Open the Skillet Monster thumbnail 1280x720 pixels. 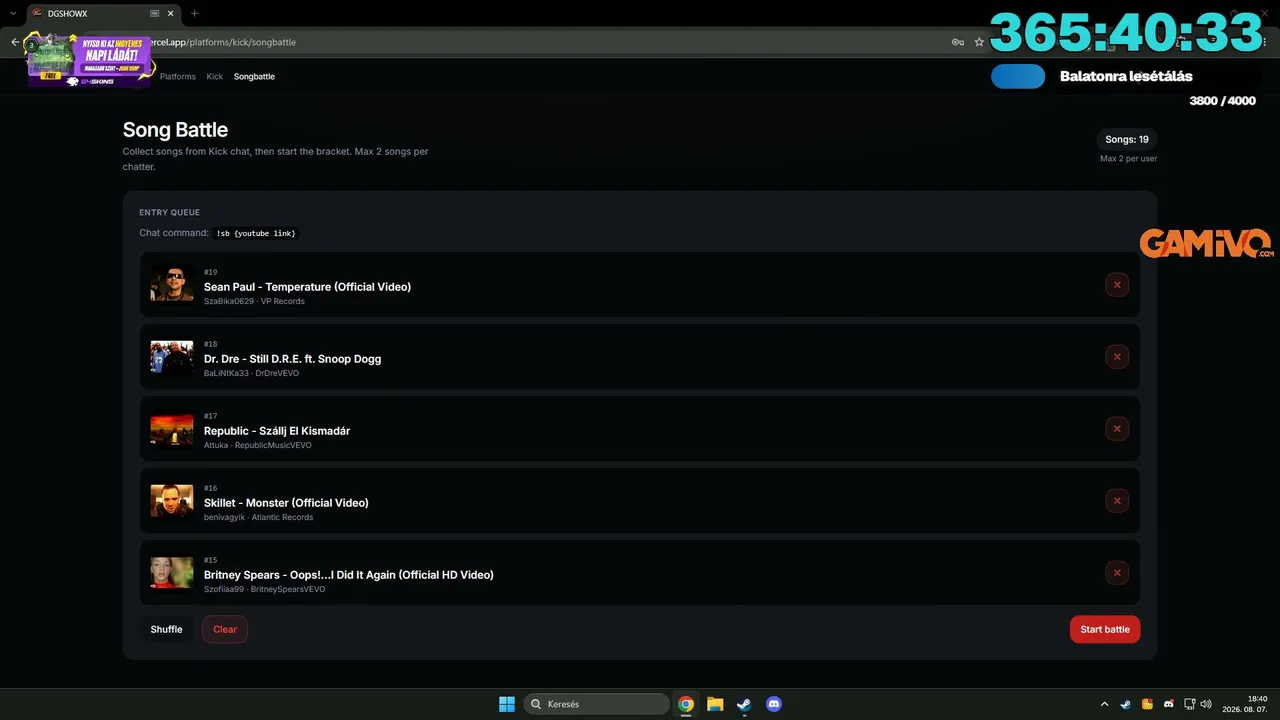pos(172,501)
